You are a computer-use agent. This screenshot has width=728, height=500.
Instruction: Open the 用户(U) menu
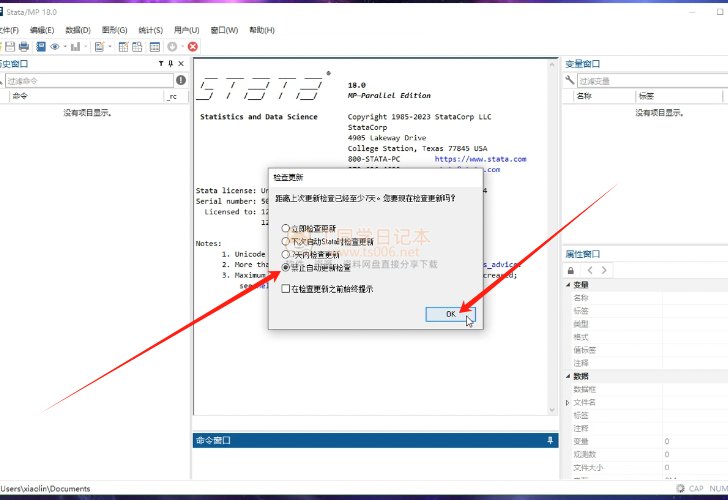pyautogui.click(x=187, y=30)
